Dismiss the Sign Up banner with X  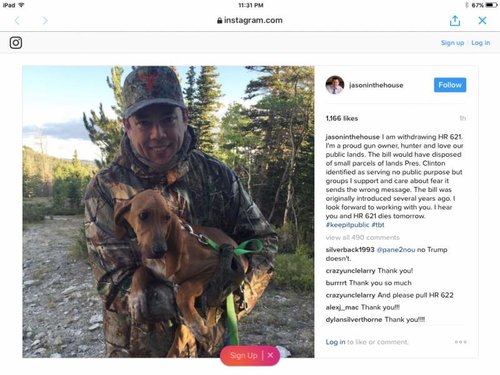point(270,355)
